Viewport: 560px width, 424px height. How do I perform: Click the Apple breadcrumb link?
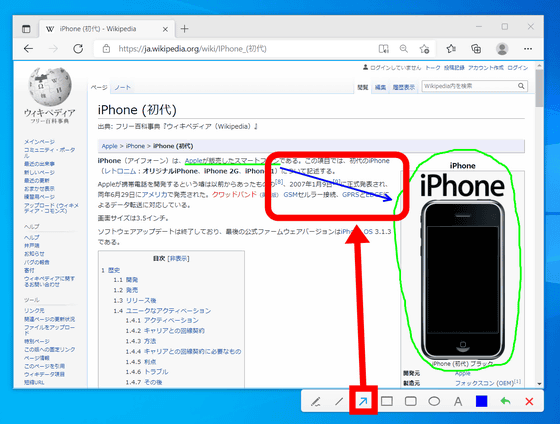109,146
